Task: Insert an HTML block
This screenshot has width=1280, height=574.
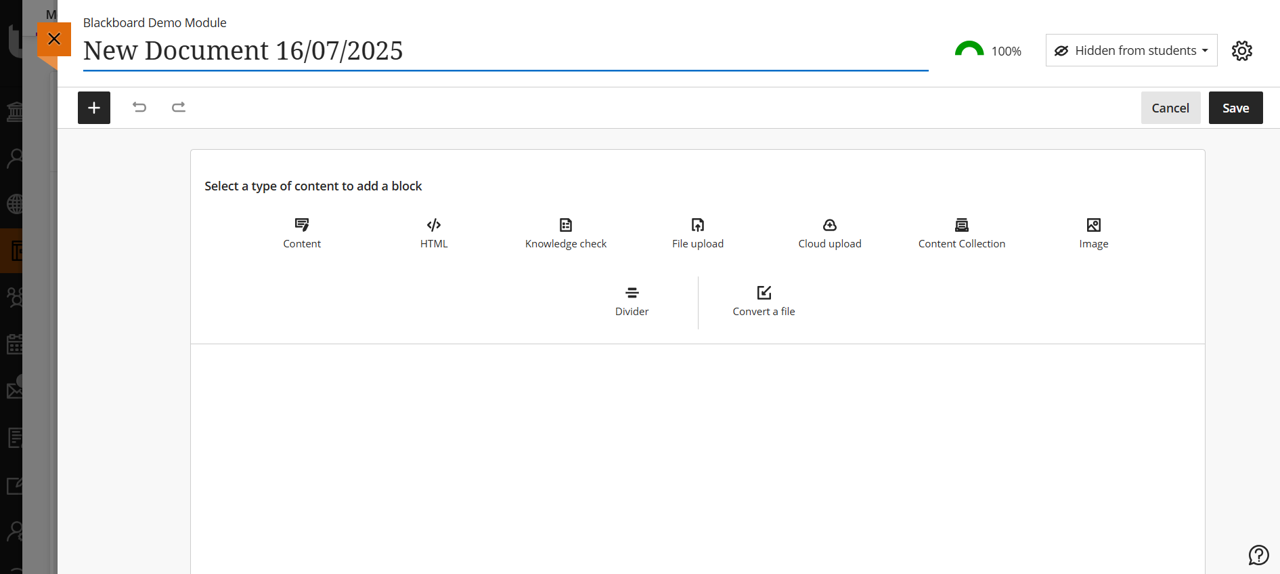Action: click(434, 234)
